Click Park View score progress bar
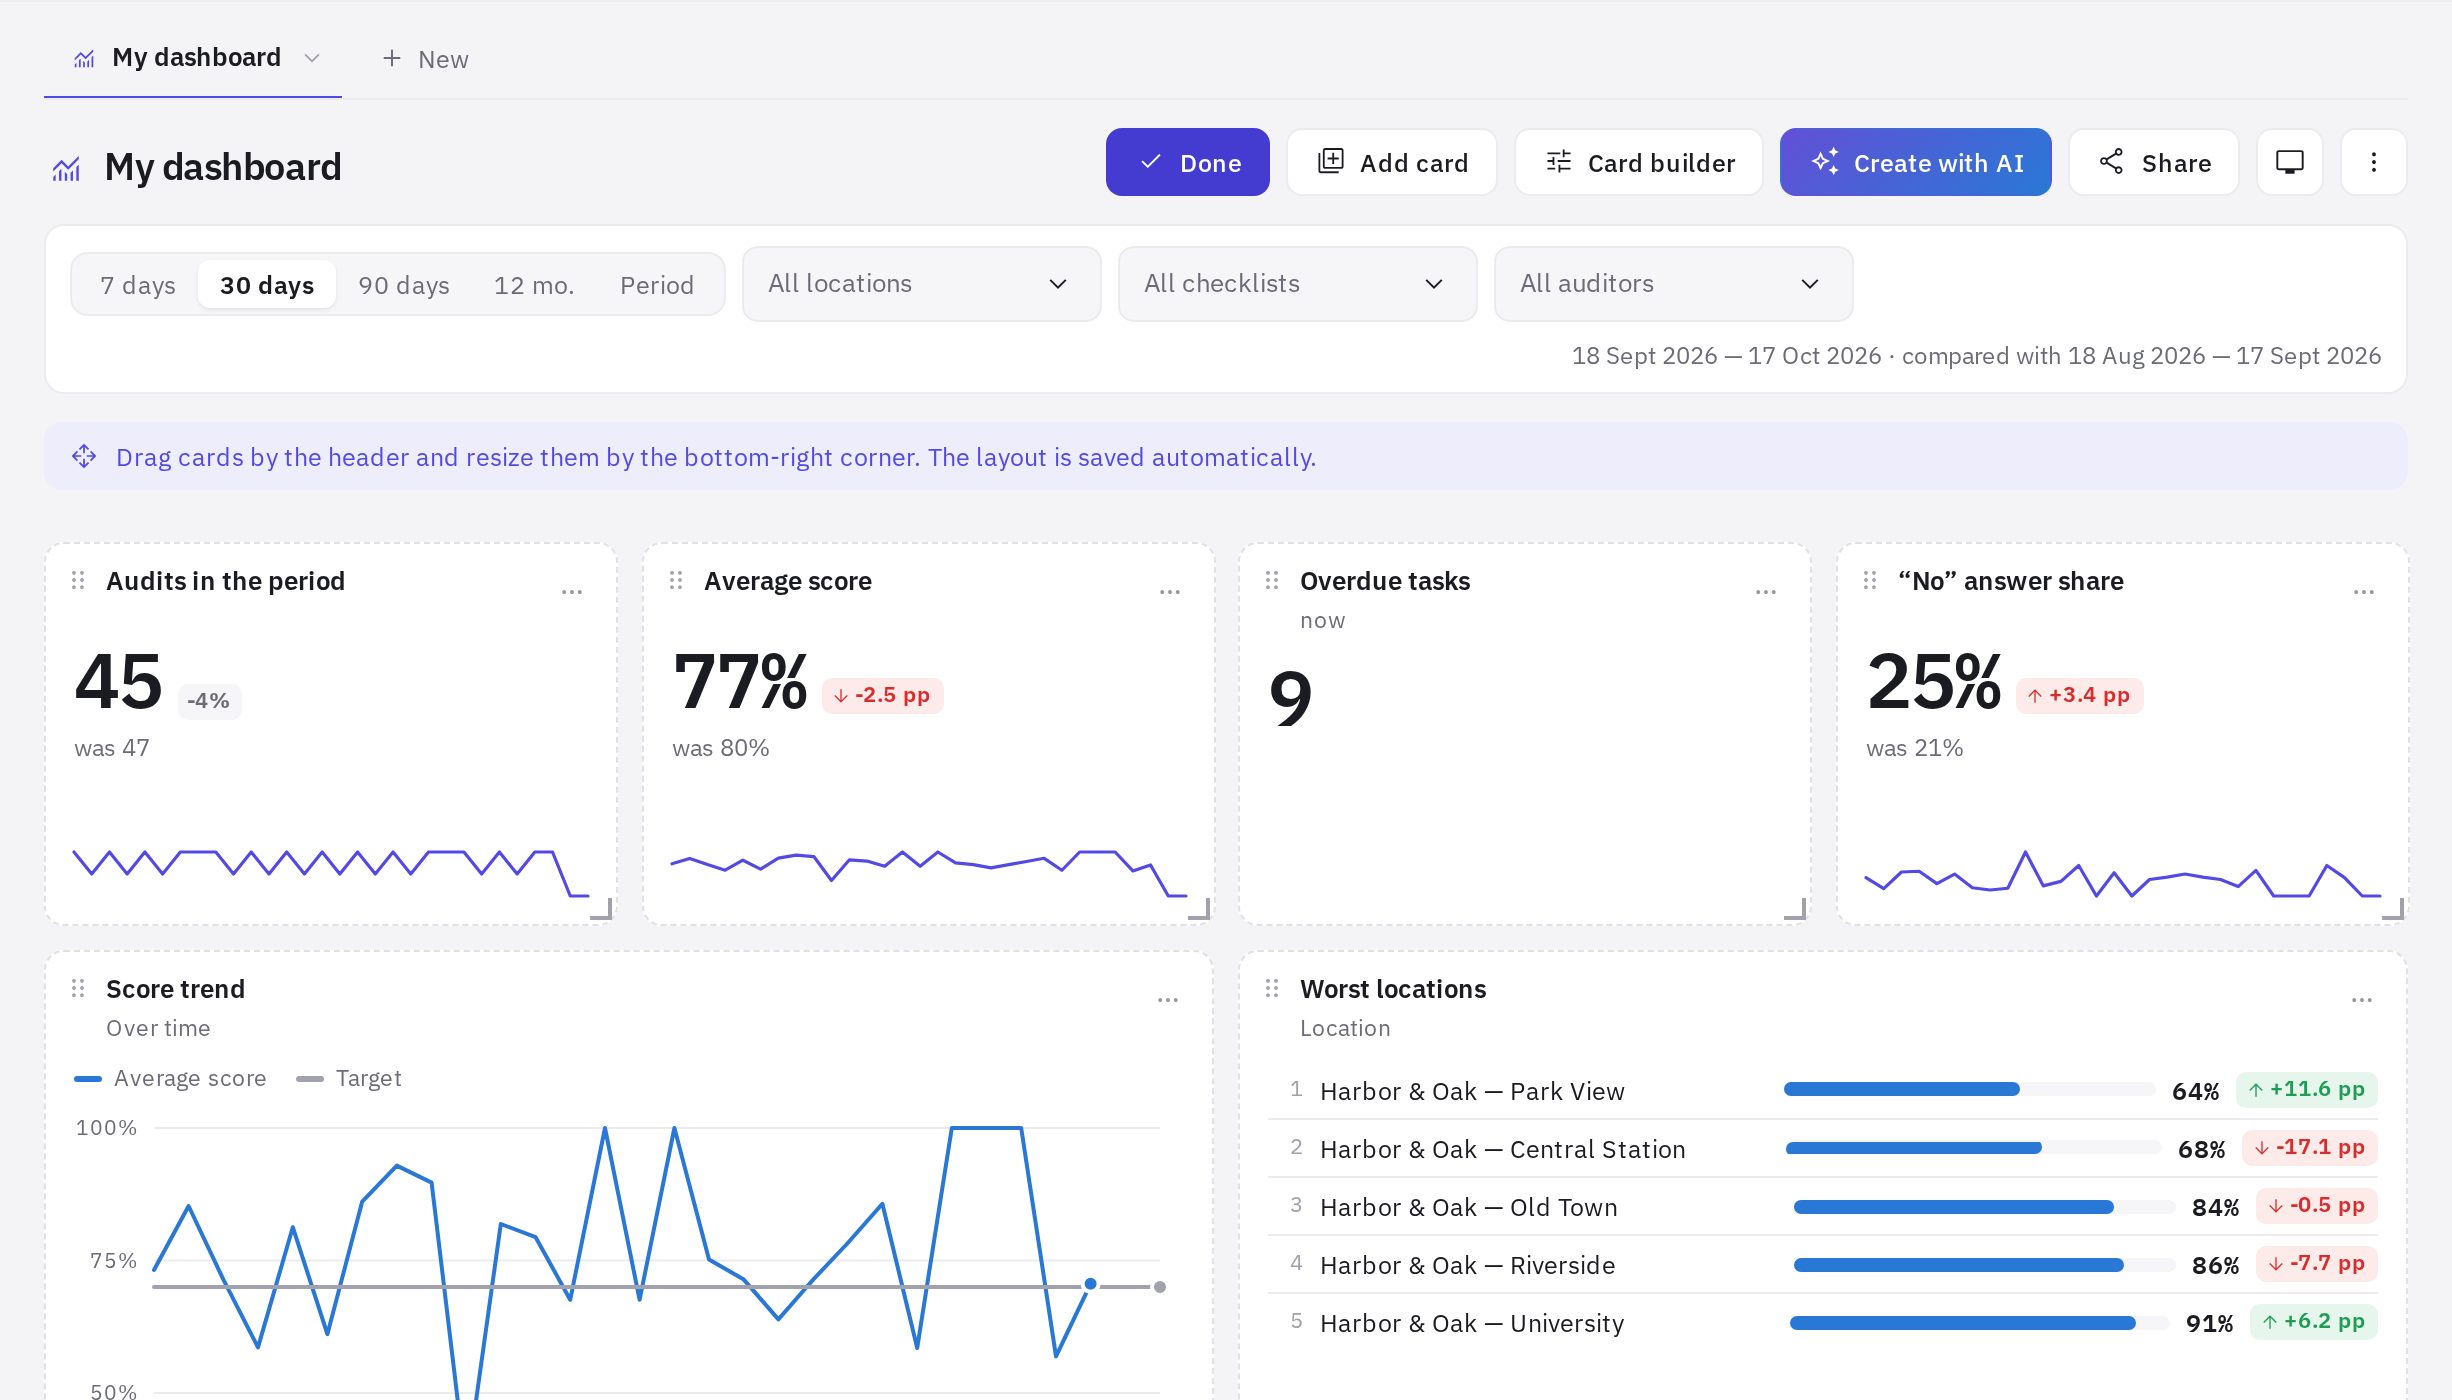 point(1969,1090)
